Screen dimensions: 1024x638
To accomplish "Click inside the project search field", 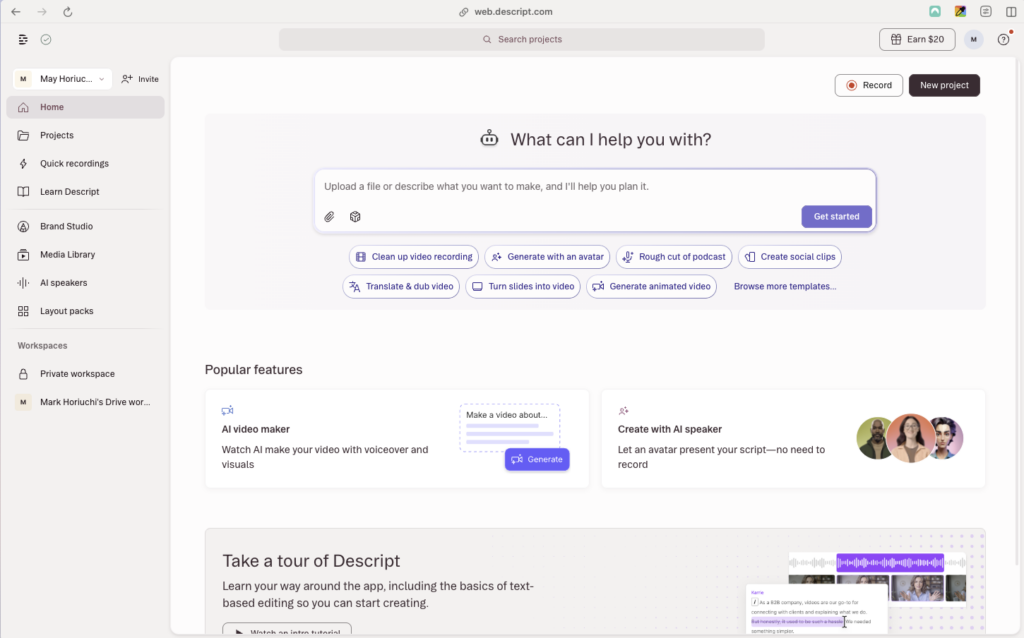I will tap(523, 39).
